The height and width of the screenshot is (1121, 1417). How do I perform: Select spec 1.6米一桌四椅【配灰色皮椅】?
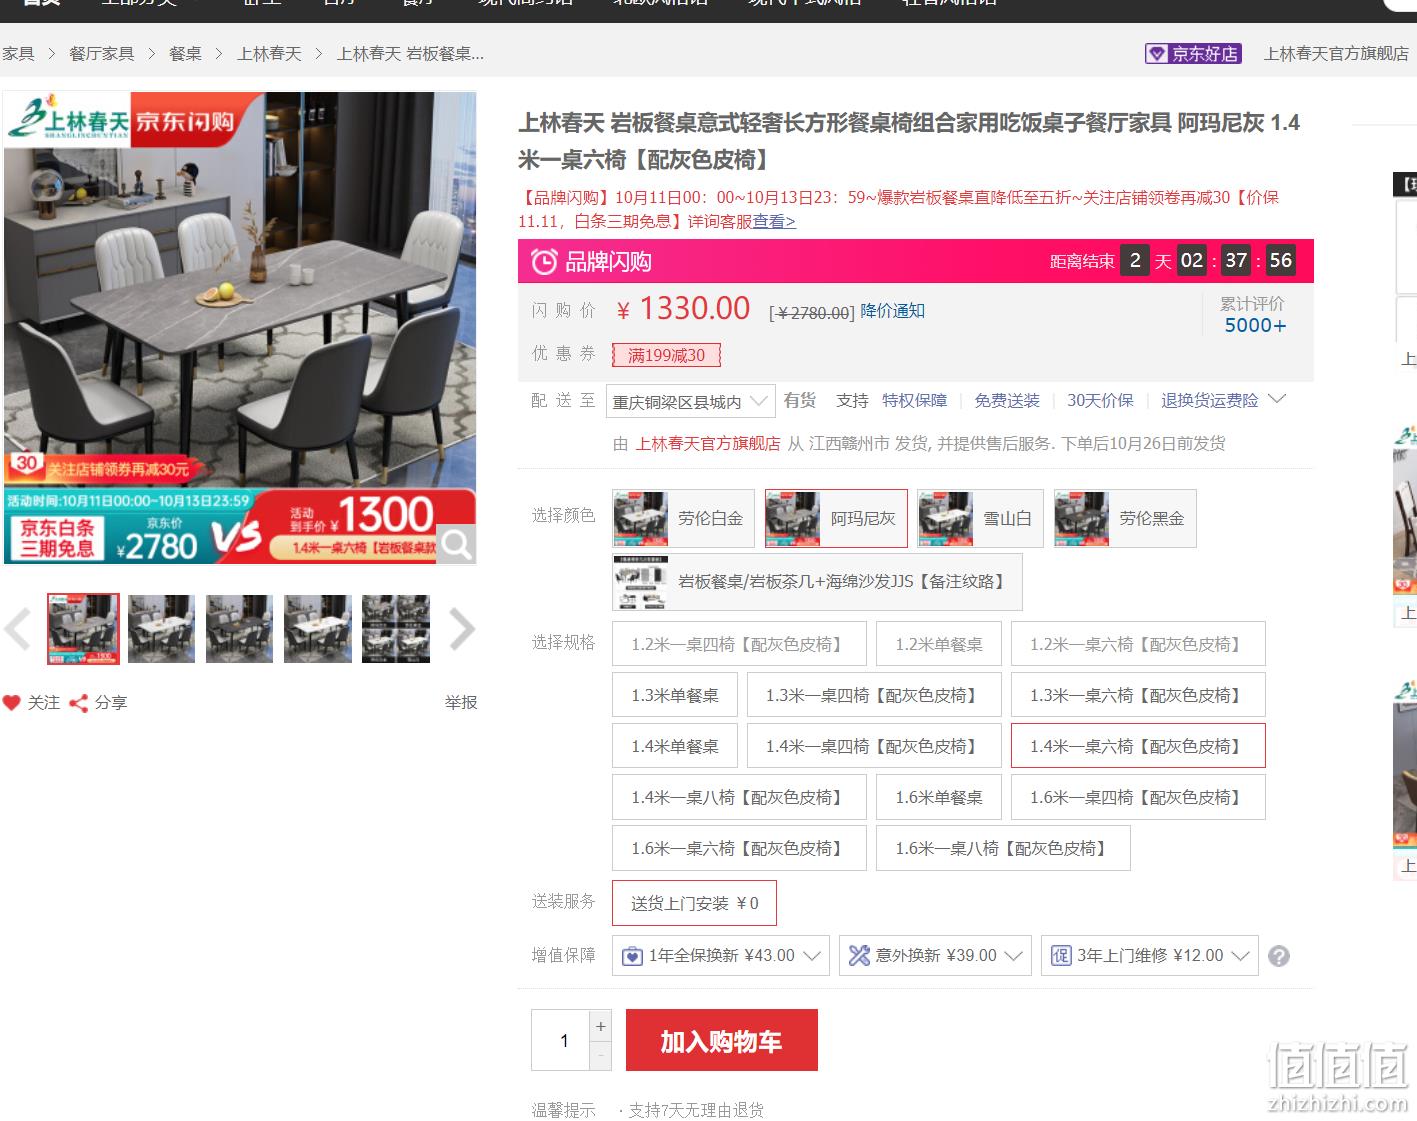point(1138,797)
